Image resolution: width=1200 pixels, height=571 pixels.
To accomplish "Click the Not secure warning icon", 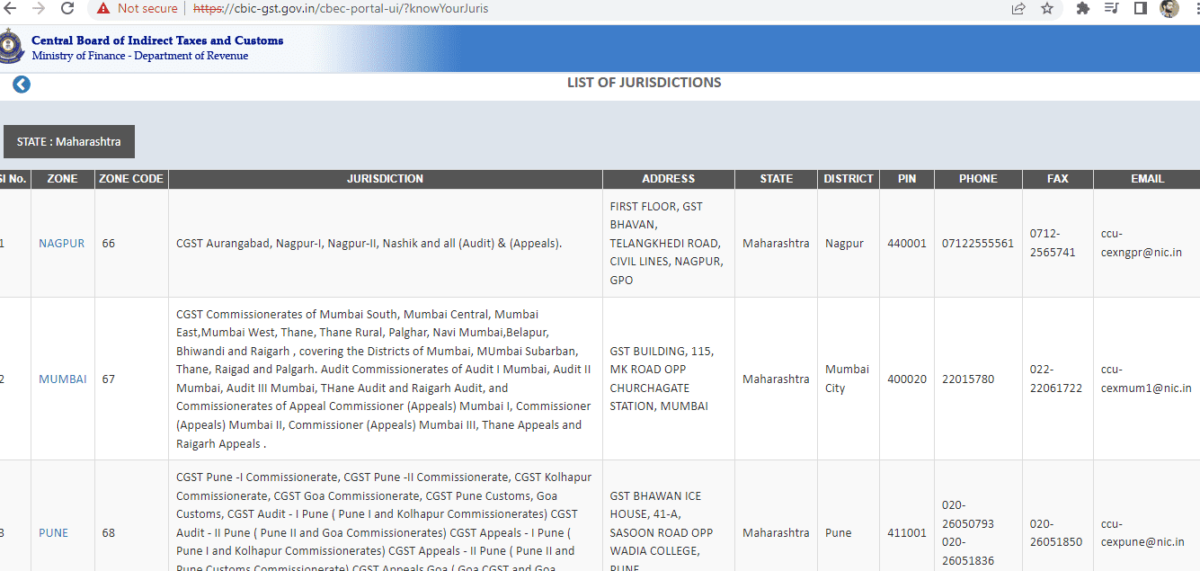I will (104, 9).
